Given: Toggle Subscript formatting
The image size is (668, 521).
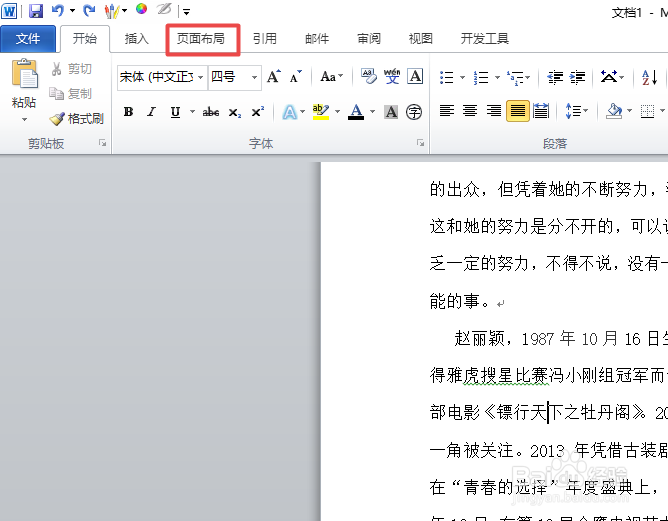Looking at the screenshot, I should pyautogui.click(x=234, y=112).
